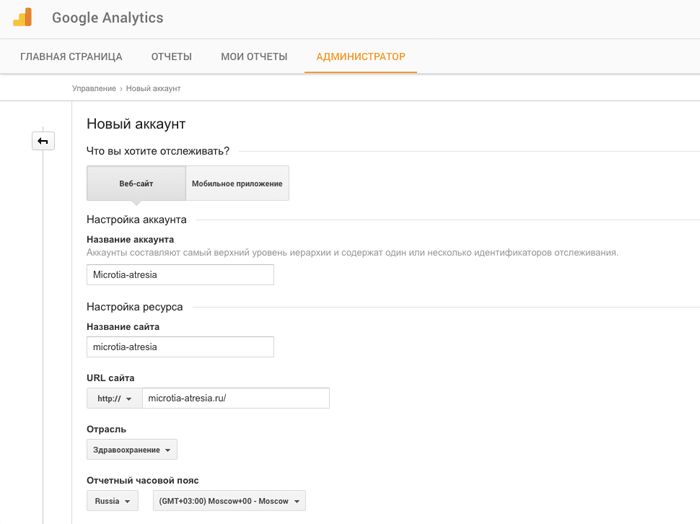Click the Новый аккаунт page heading
The height and width of the screenshot is (524, 700).
[x=136, y=124]
